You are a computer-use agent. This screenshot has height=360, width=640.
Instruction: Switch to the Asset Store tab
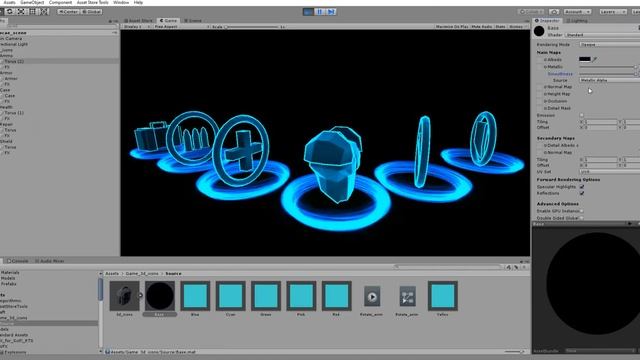(x=138, y=20)
